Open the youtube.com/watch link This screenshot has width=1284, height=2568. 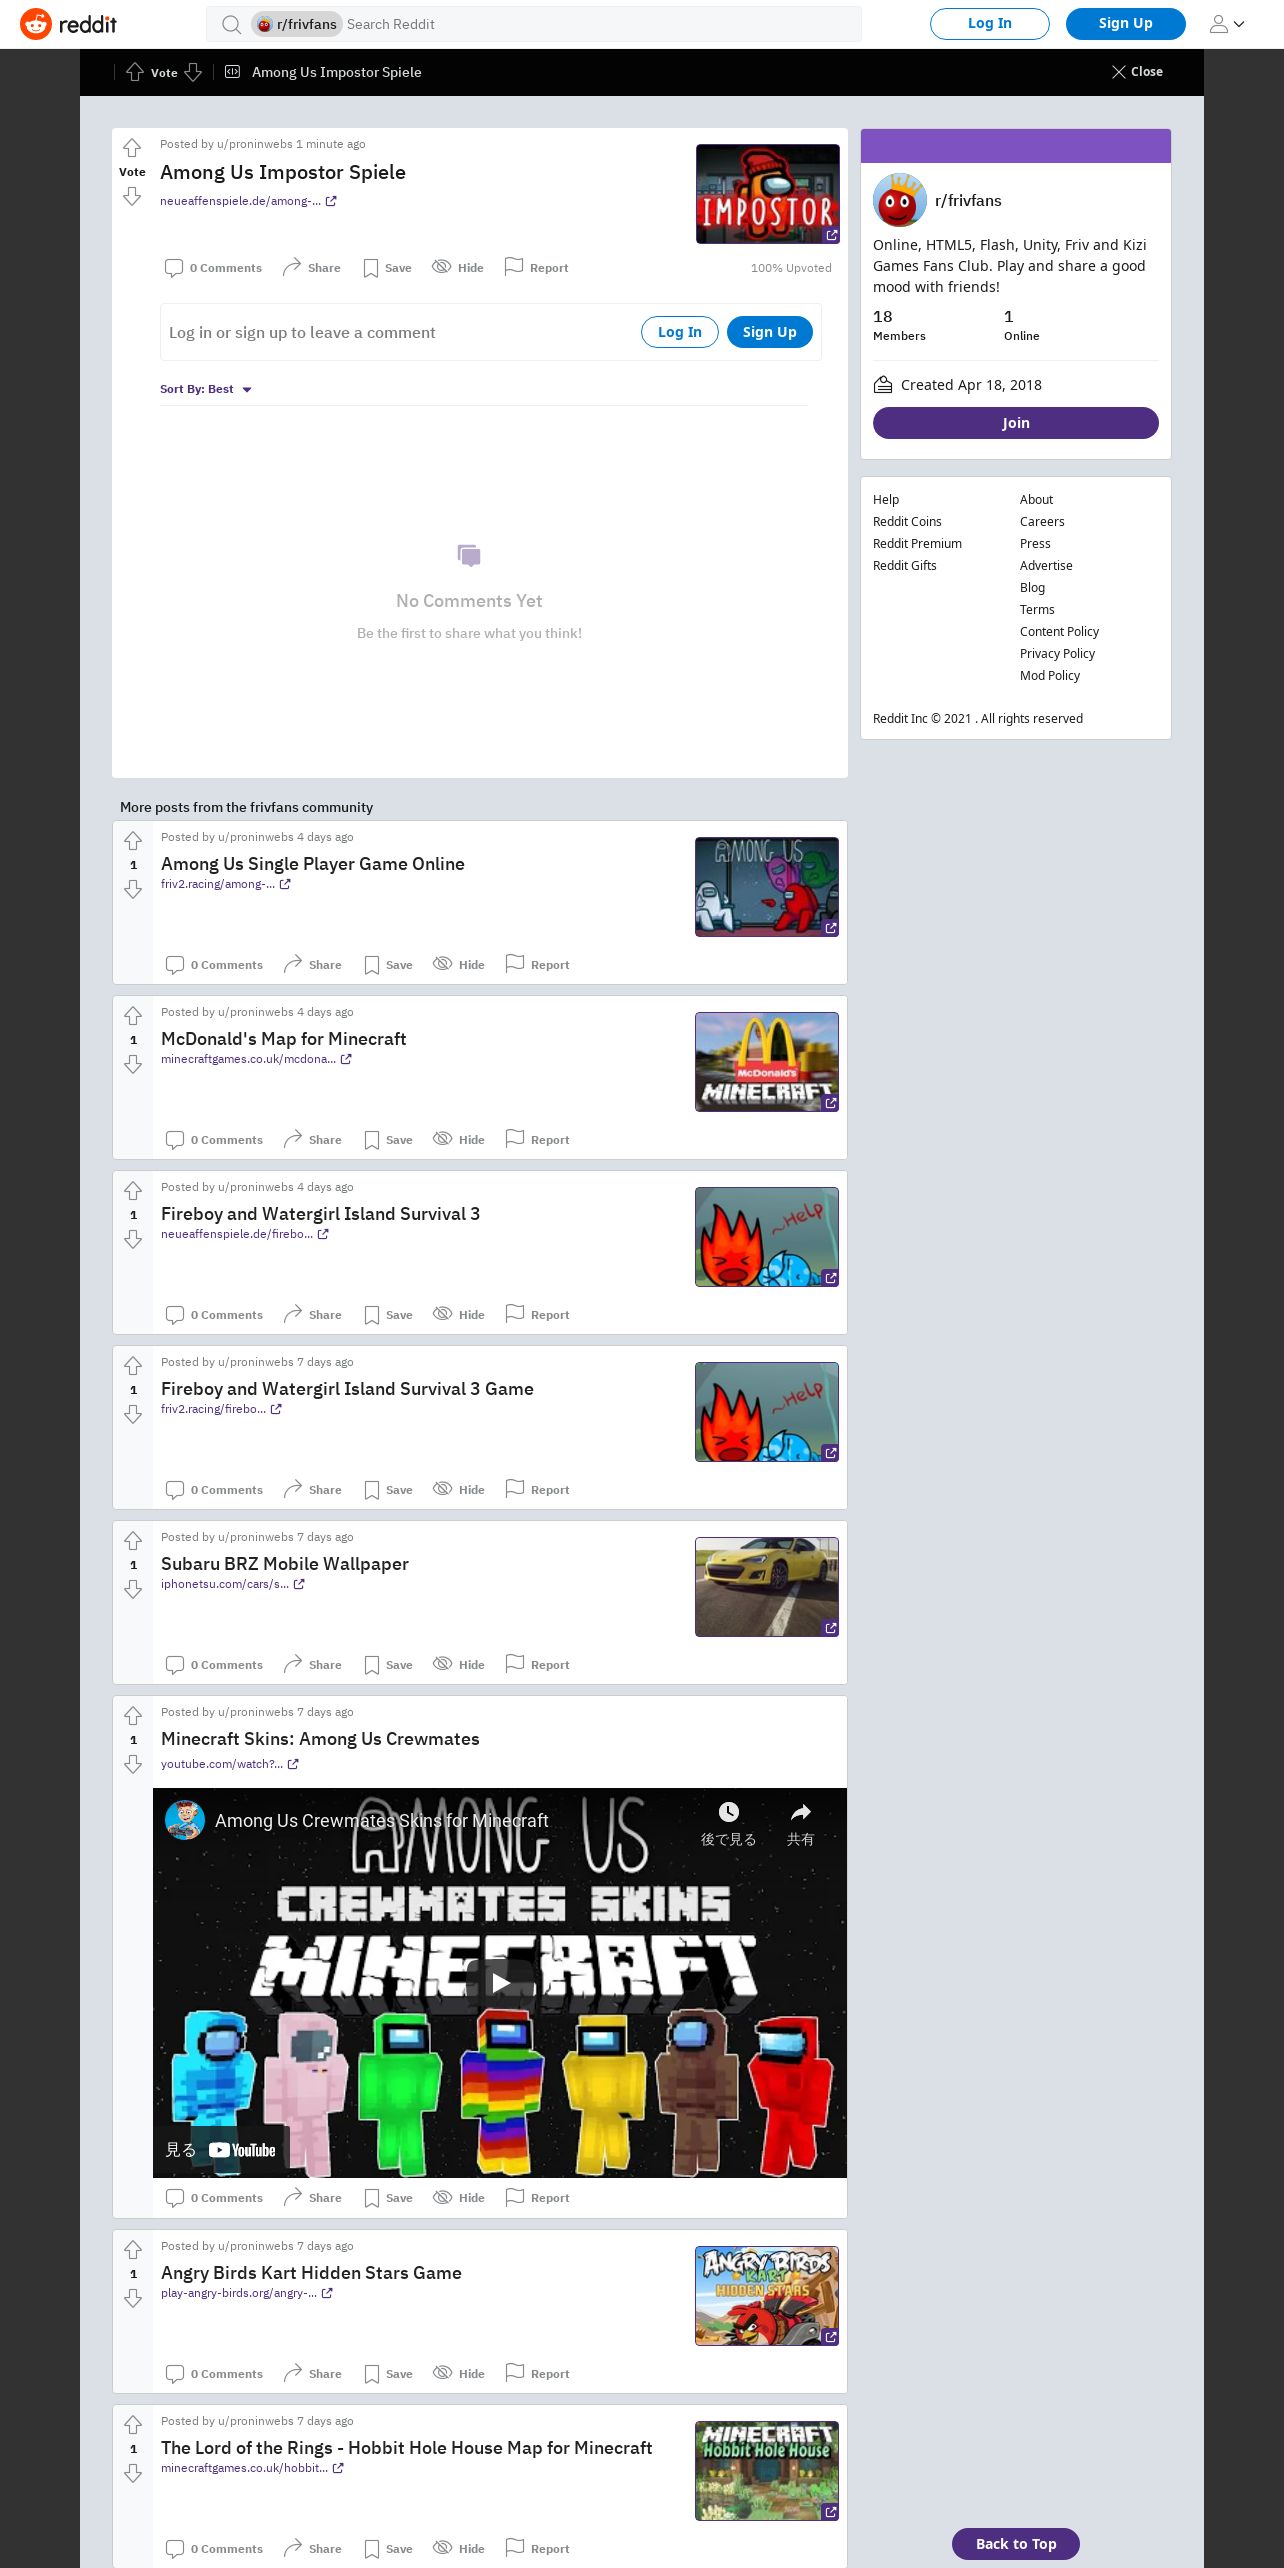click(230, 1764)
